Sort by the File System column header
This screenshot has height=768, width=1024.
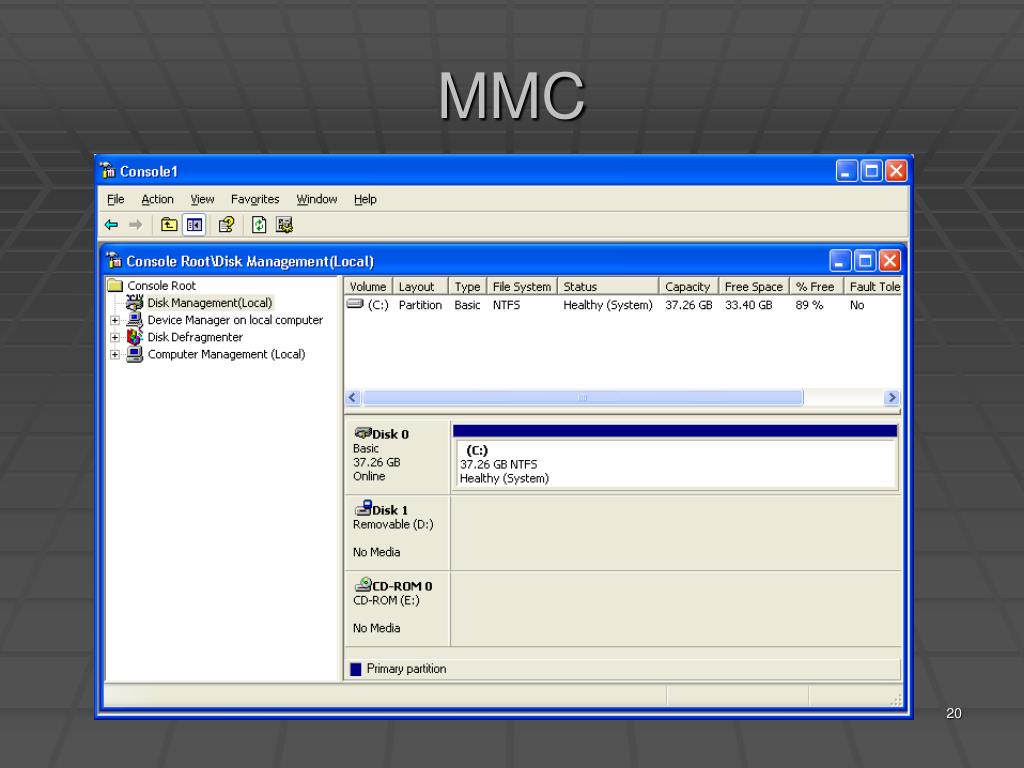pyautogui.click(x=522, y=287)
